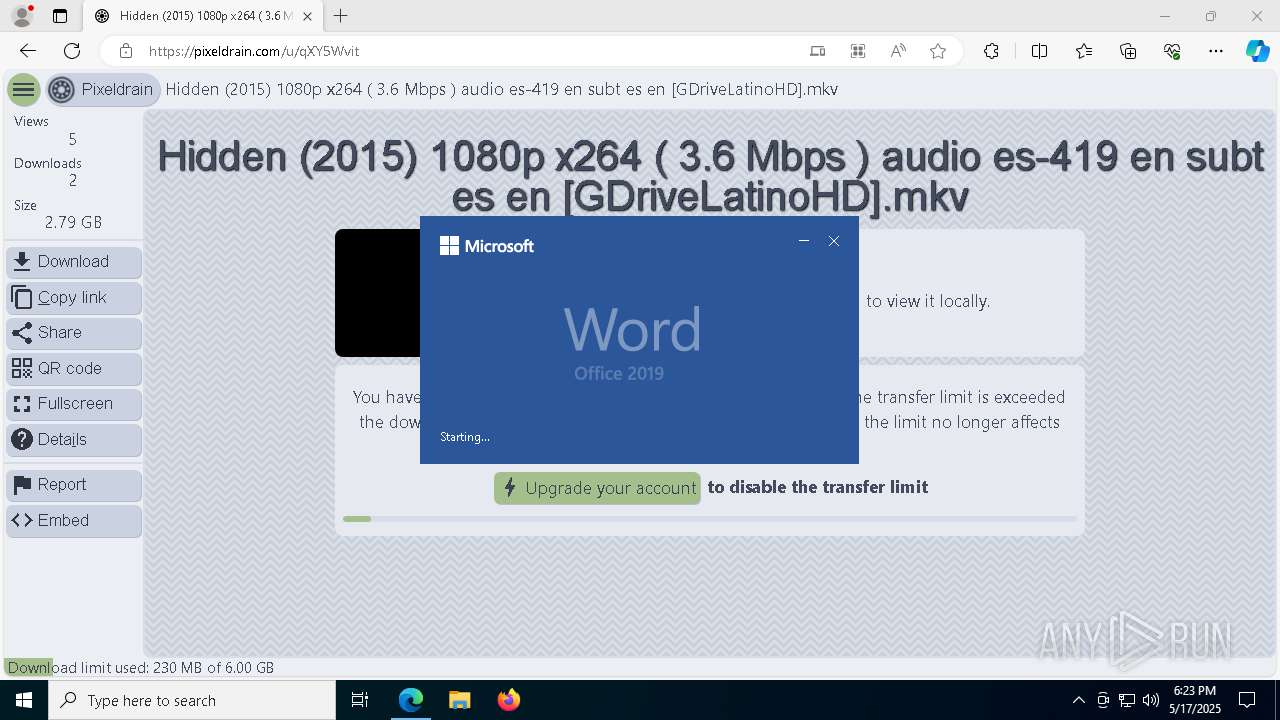The image size is (1280, 720).
Task: Open File Explorer from taskbar
Action: (x=459, y=700)
